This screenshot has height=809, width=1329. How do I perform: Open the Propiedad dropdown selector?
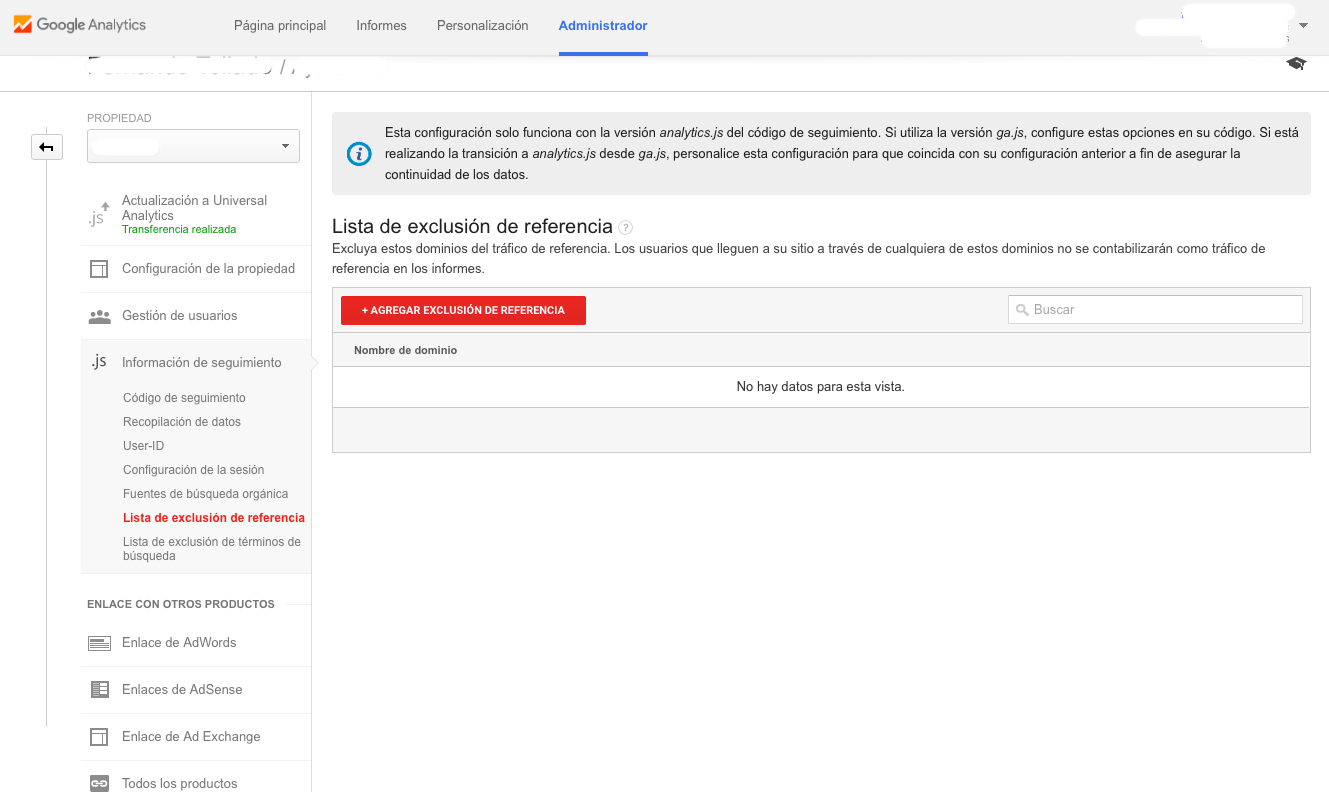193,146
